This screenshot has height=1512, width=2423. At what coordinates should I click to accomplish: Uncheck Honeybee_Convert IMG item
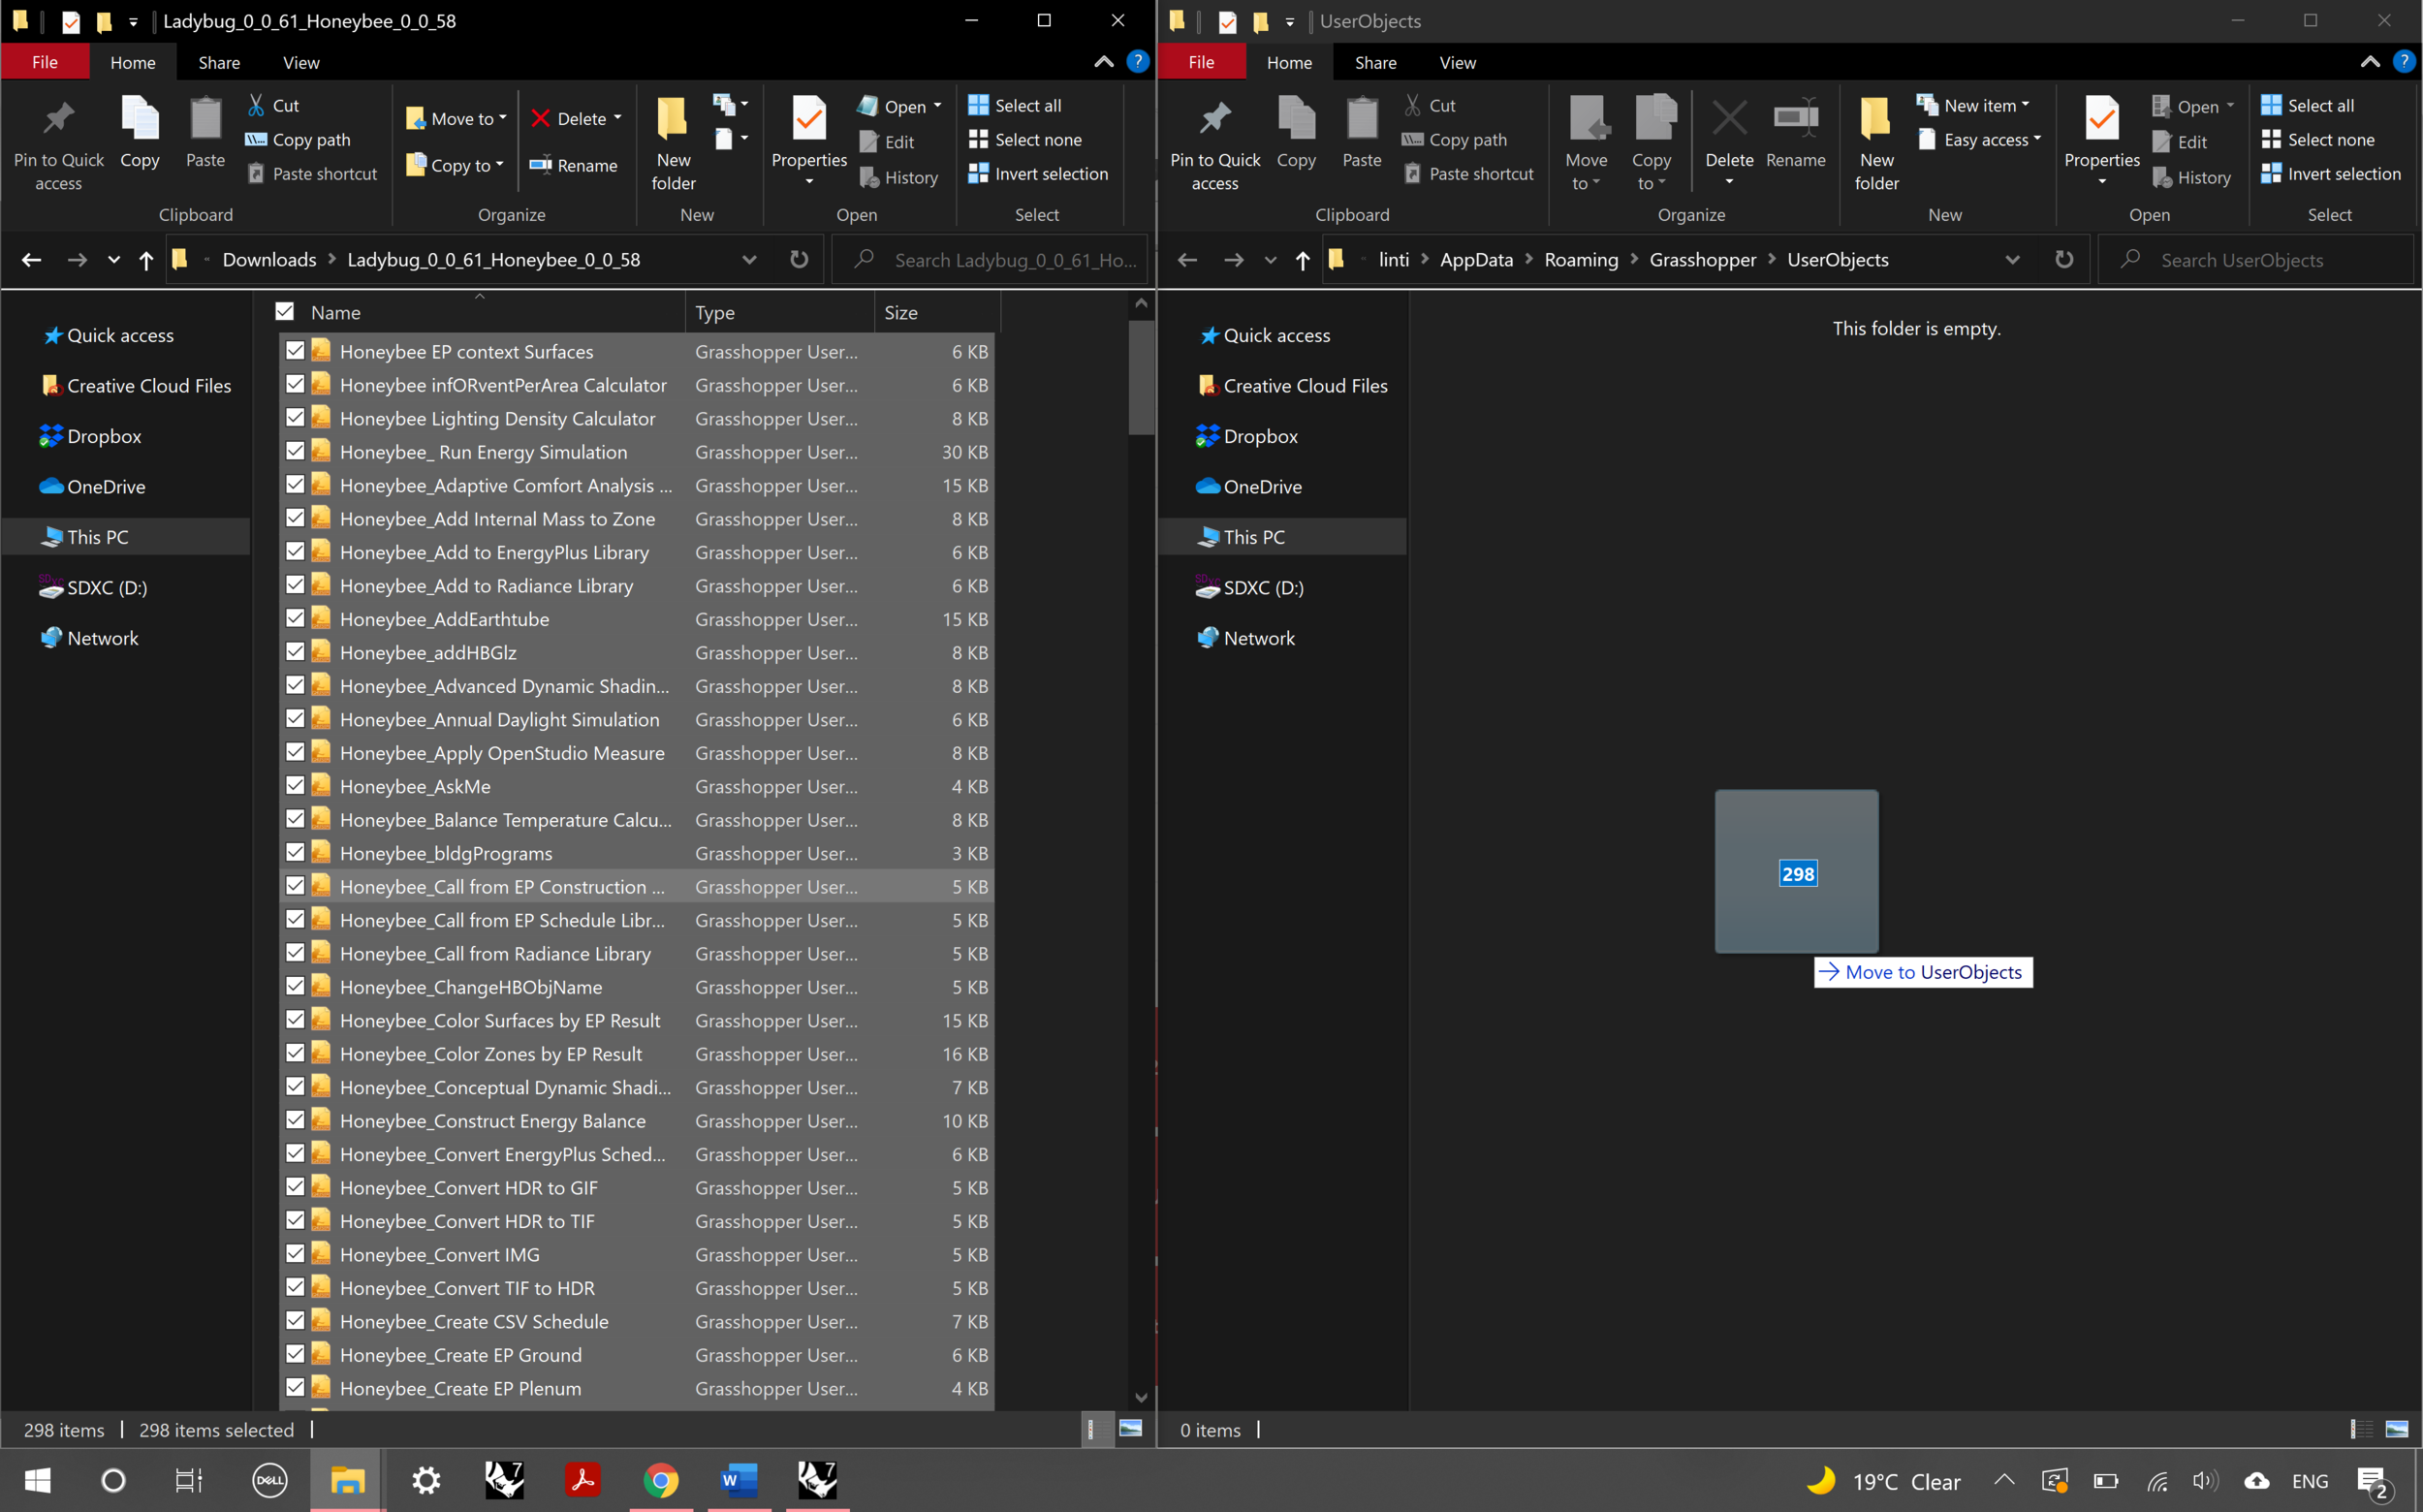(x=295, y=1253)
